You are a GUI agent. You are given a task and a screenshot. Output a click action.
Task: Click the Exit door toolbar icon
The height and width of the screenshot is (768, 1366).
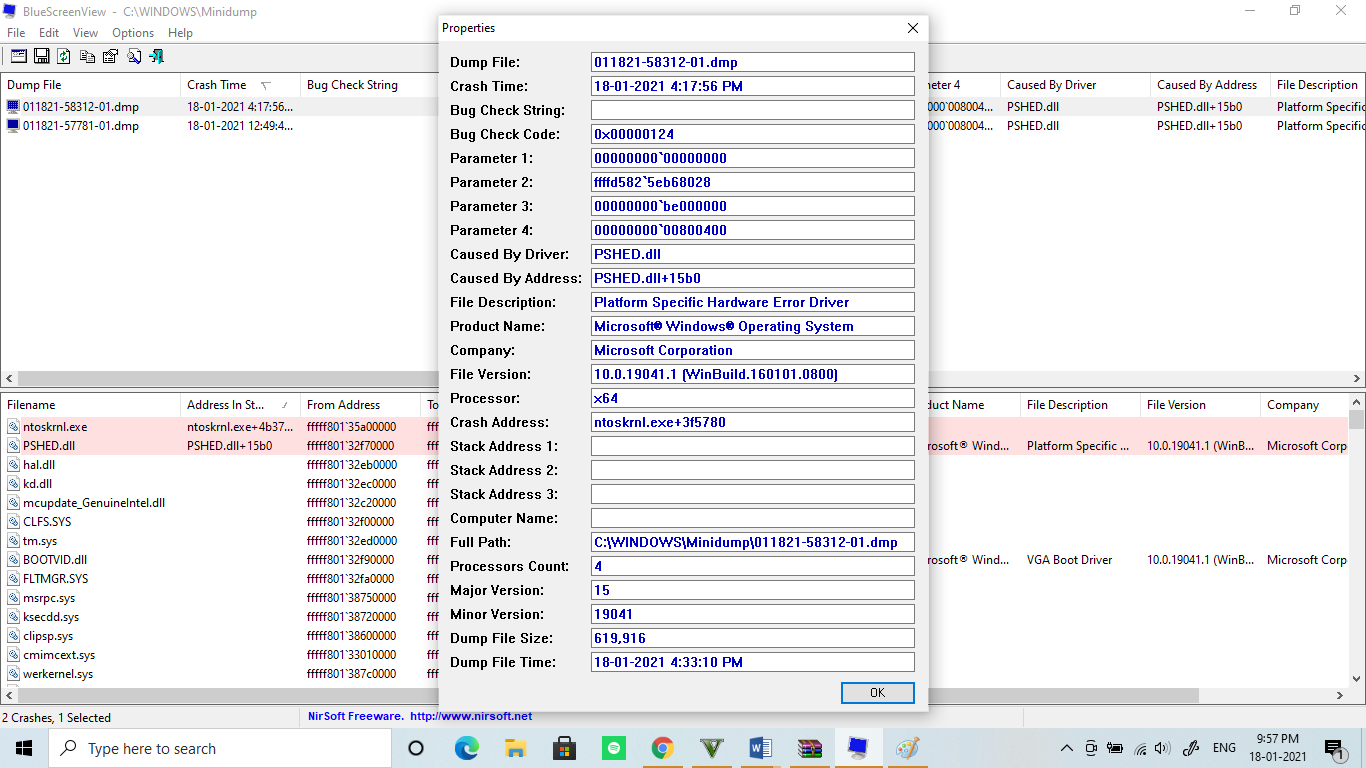[156, 57]
